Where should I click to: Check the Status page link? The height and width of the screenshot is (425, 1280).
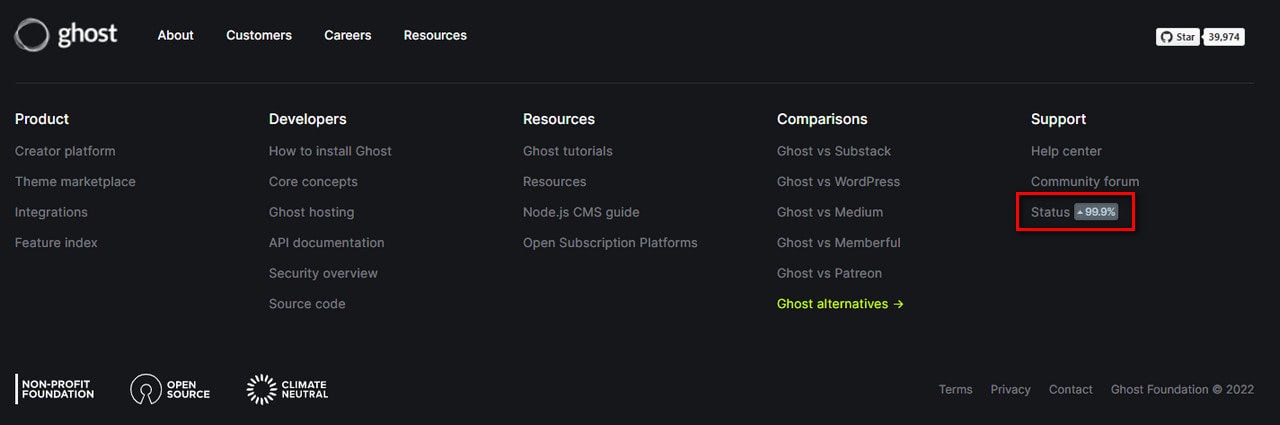pos(1050,212)
